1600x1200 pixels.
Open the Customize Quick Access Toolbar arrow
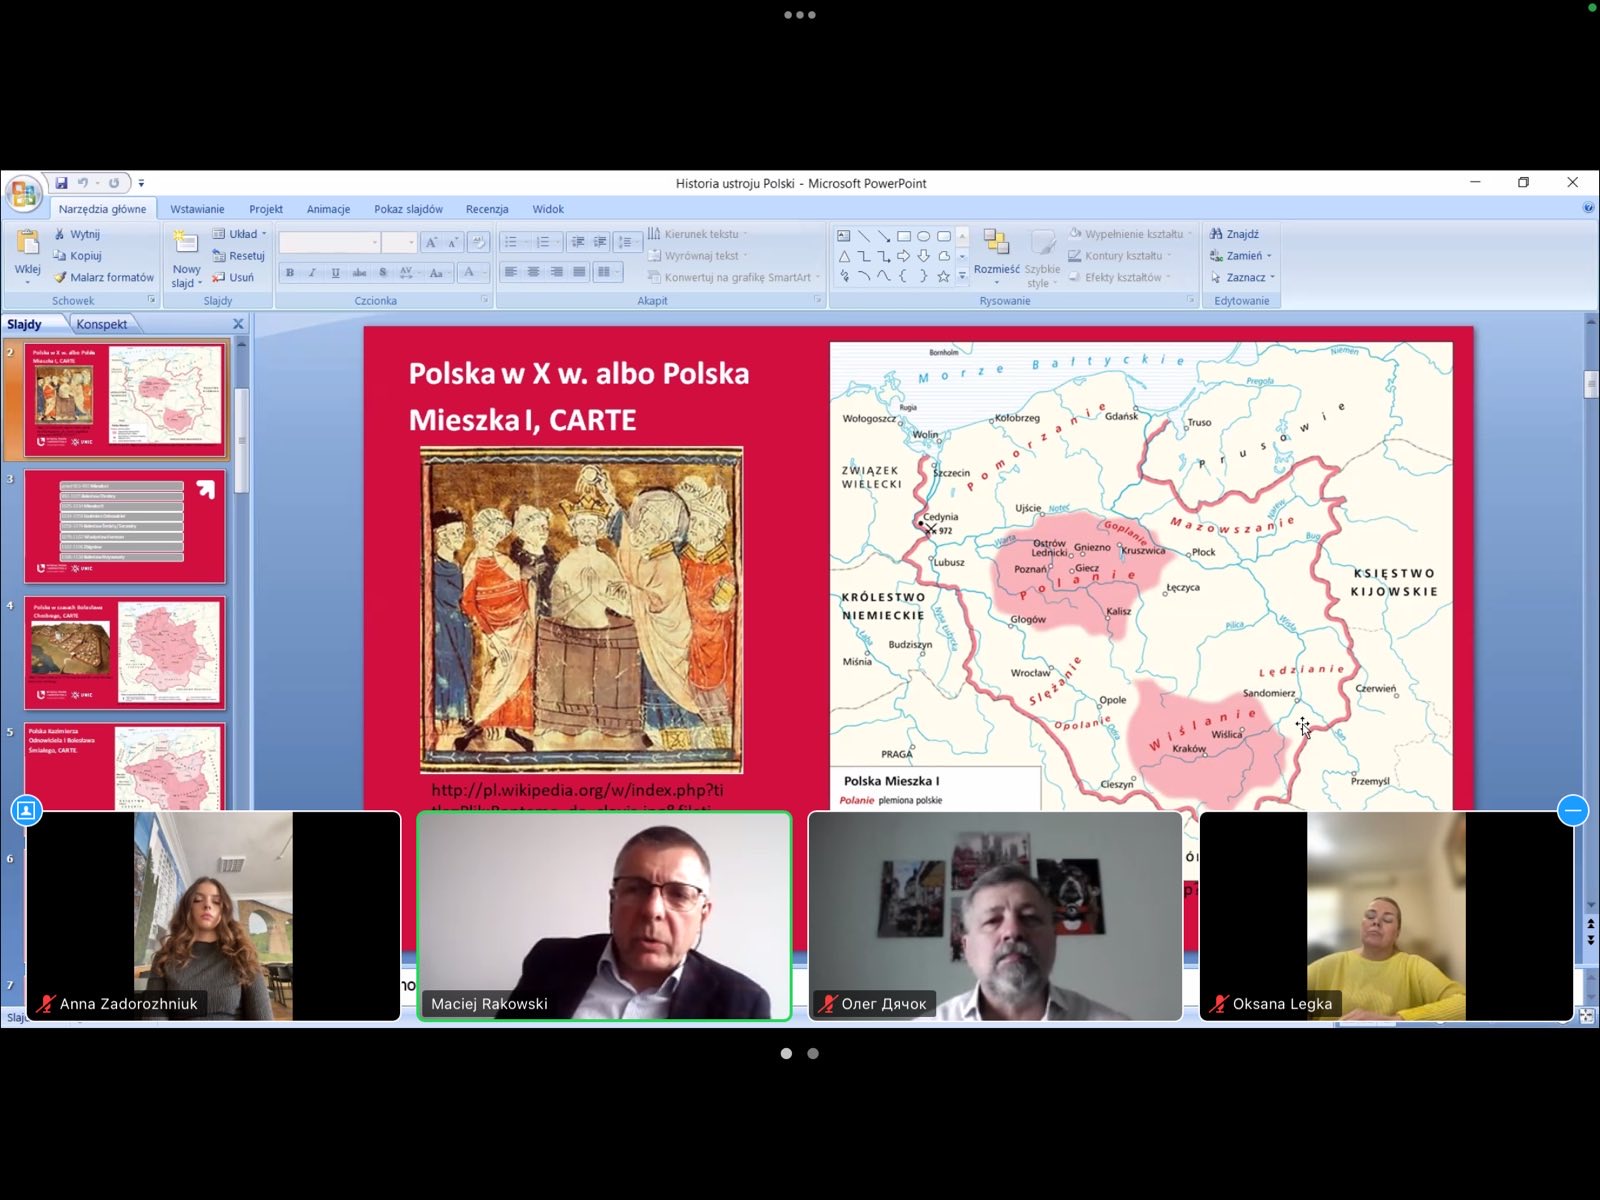141,183
